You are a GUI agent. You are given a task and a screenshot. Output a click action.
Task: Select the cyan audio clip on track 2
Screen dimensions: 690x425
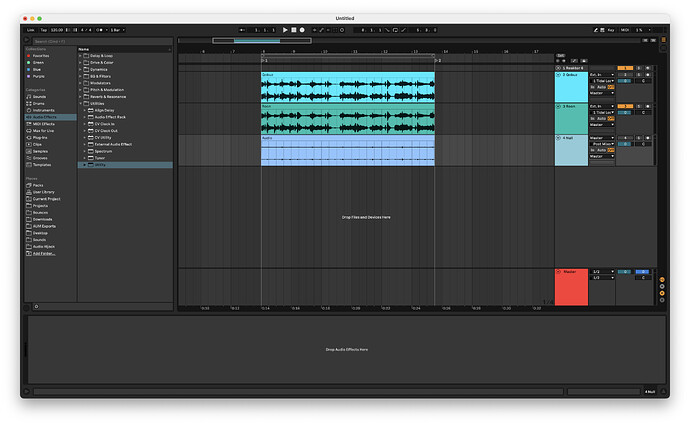[x=348, y=88]
